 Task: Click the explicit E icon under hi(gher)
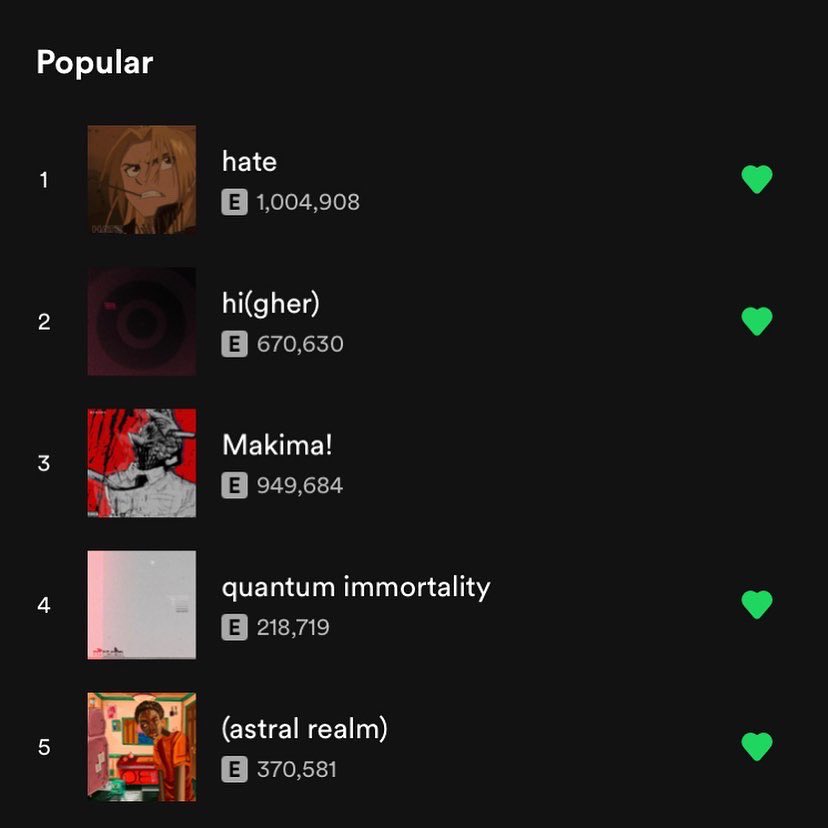pos(234,345)
